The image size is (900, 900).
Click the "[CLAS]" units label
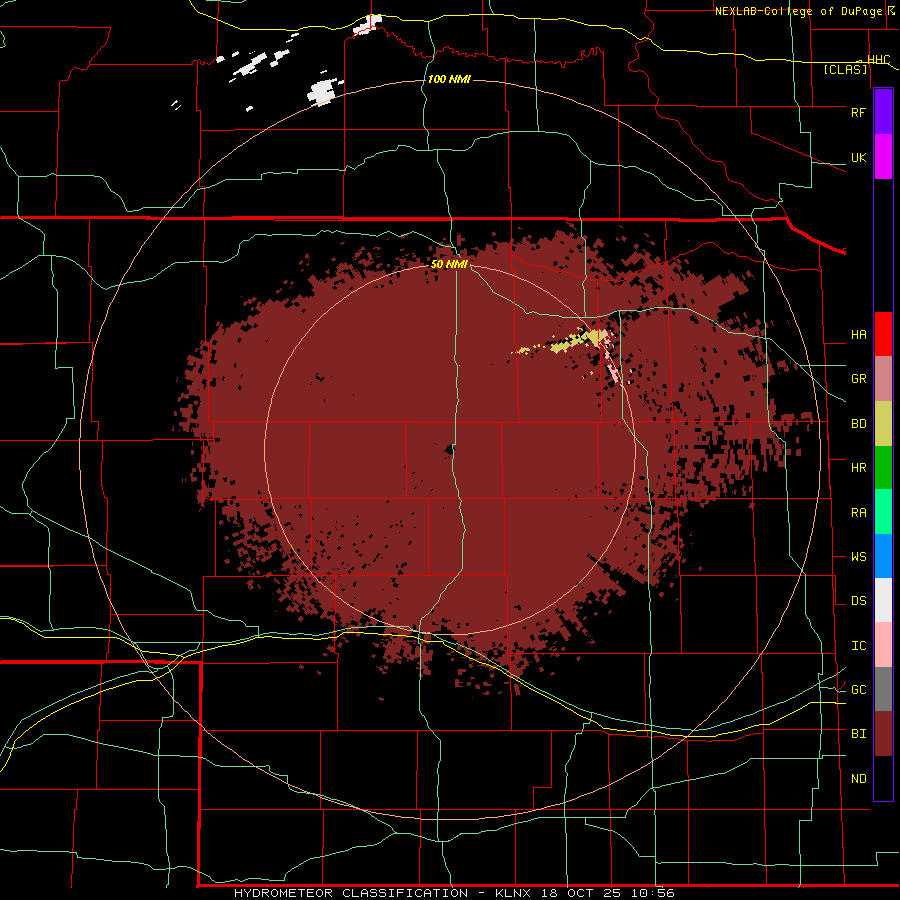pyautogui.click(x=845, y=69)
